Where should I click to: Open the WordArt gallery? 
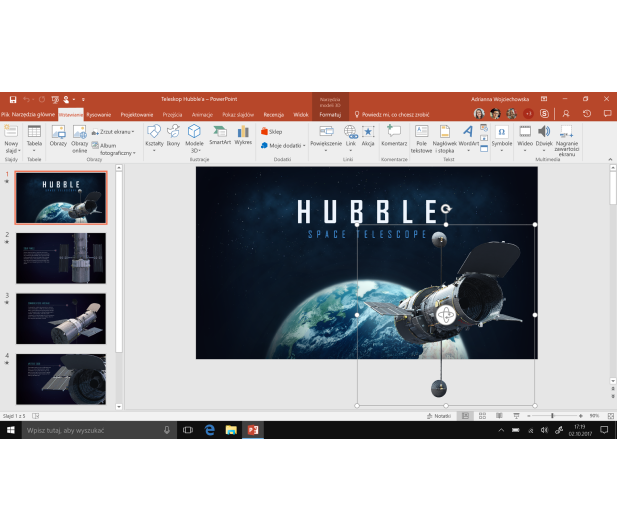(468, 139)
